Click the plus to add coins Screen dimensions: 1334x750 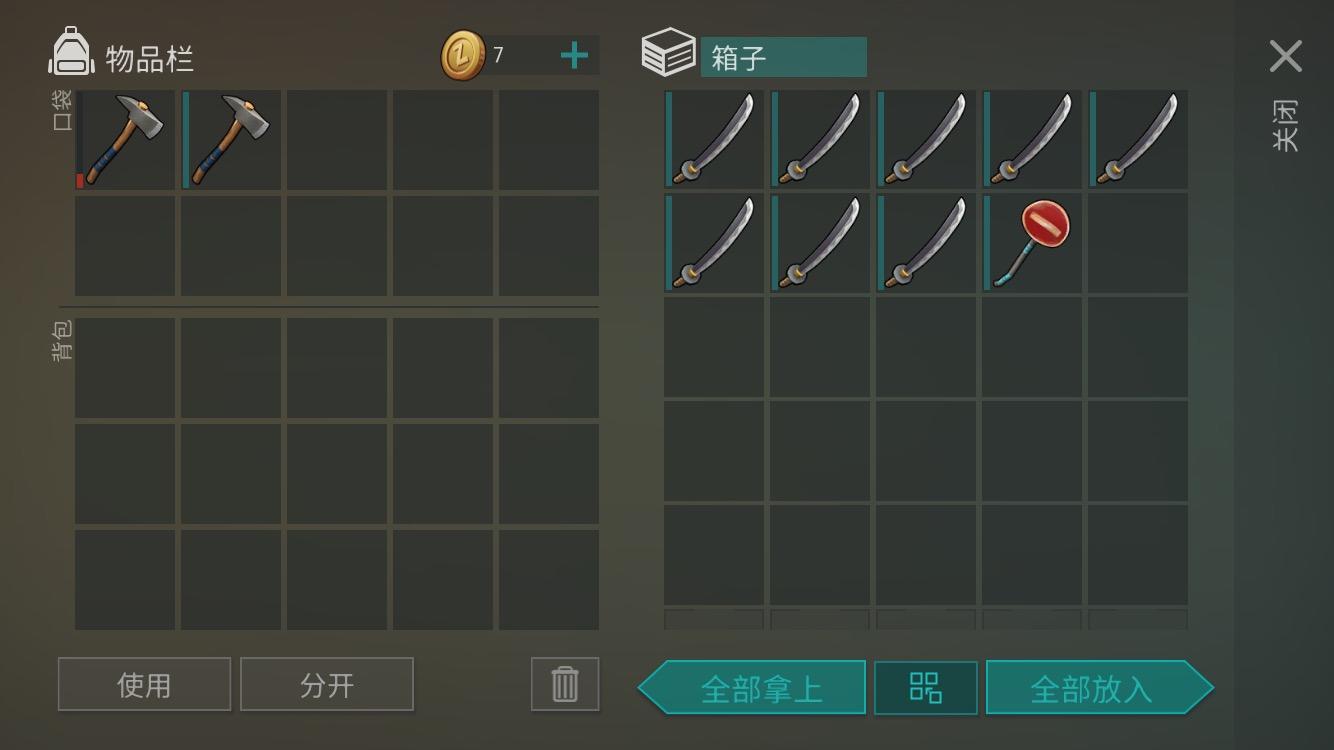point(574,56)
